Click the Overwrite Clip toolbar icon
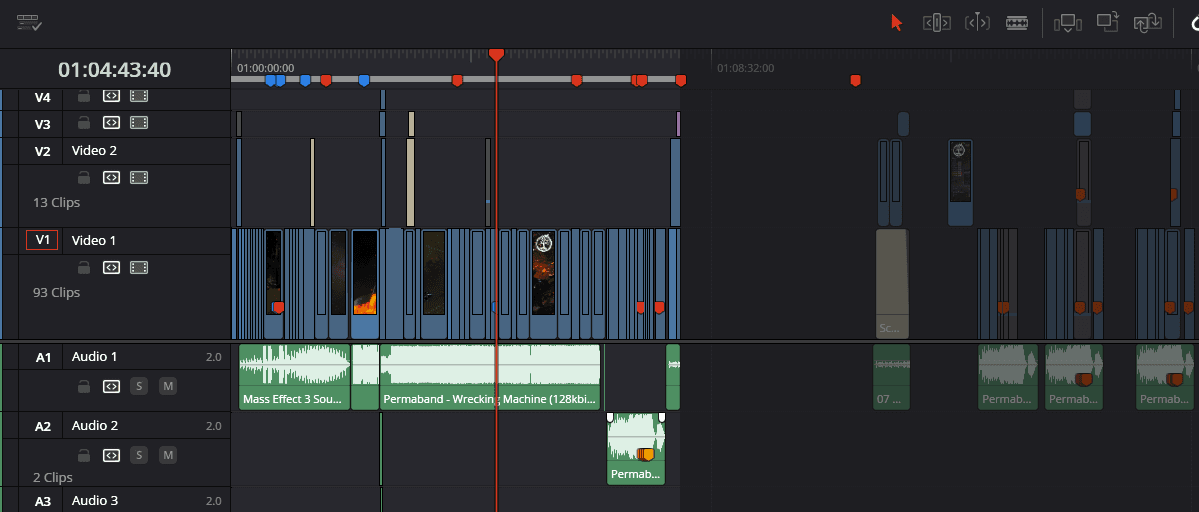 tap(1107, 22)
